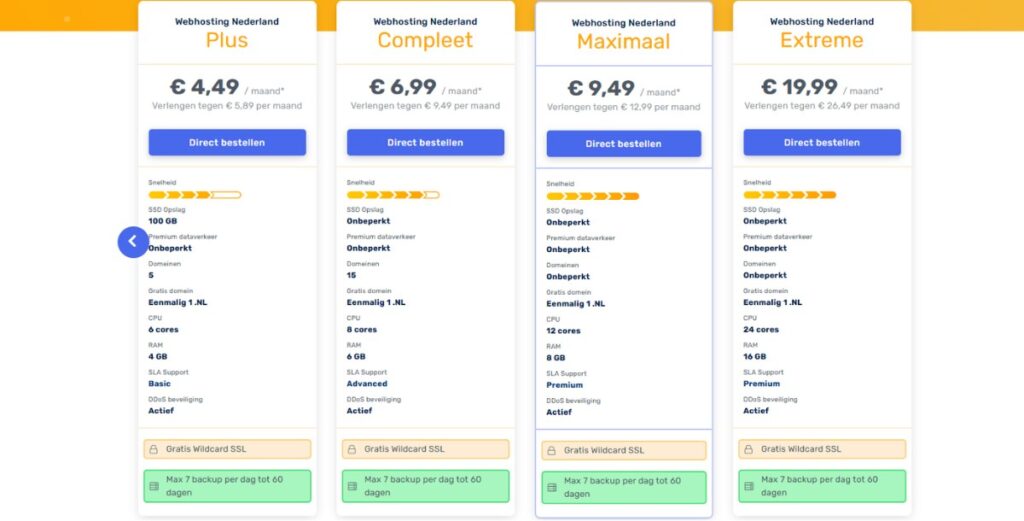Order the Plus plan with Direct bestellen
Screen dimensions: 1024x521
227,142
